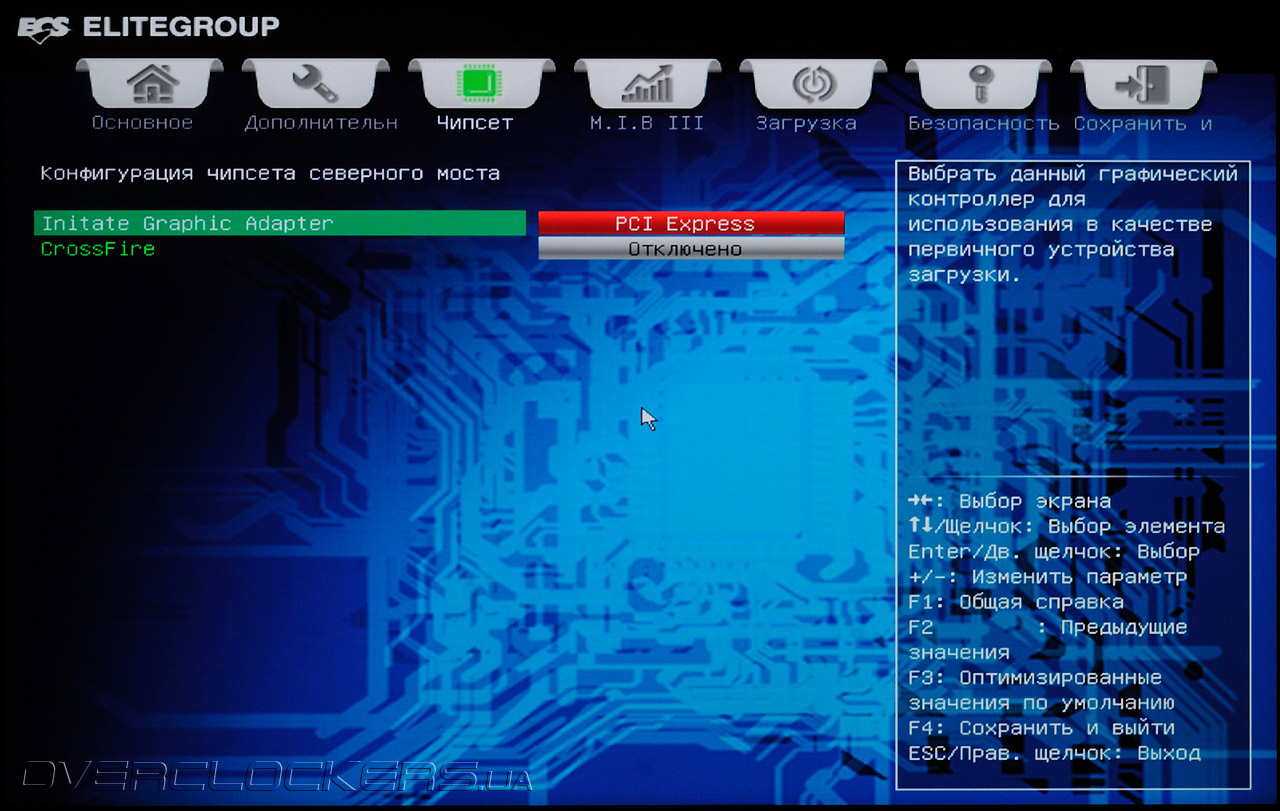Open the Загрузка power icon tab
The height and width of the screenshot is (811, 1280).
(813, 83)
